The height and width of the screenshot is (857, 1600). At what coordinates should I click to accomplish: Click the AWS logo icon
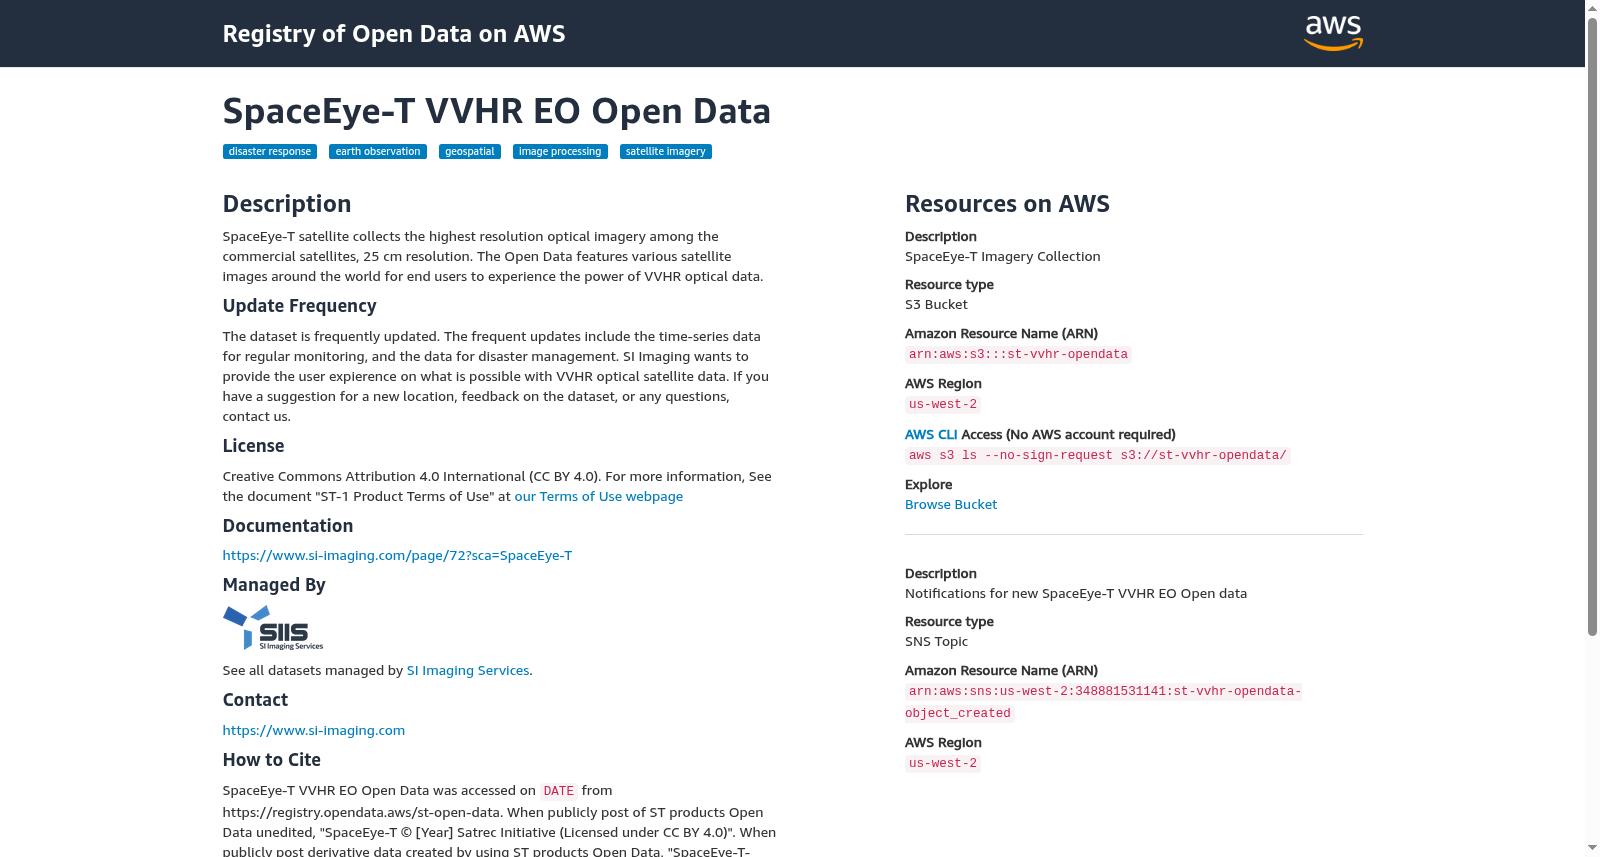click(x=1333, y=33)
